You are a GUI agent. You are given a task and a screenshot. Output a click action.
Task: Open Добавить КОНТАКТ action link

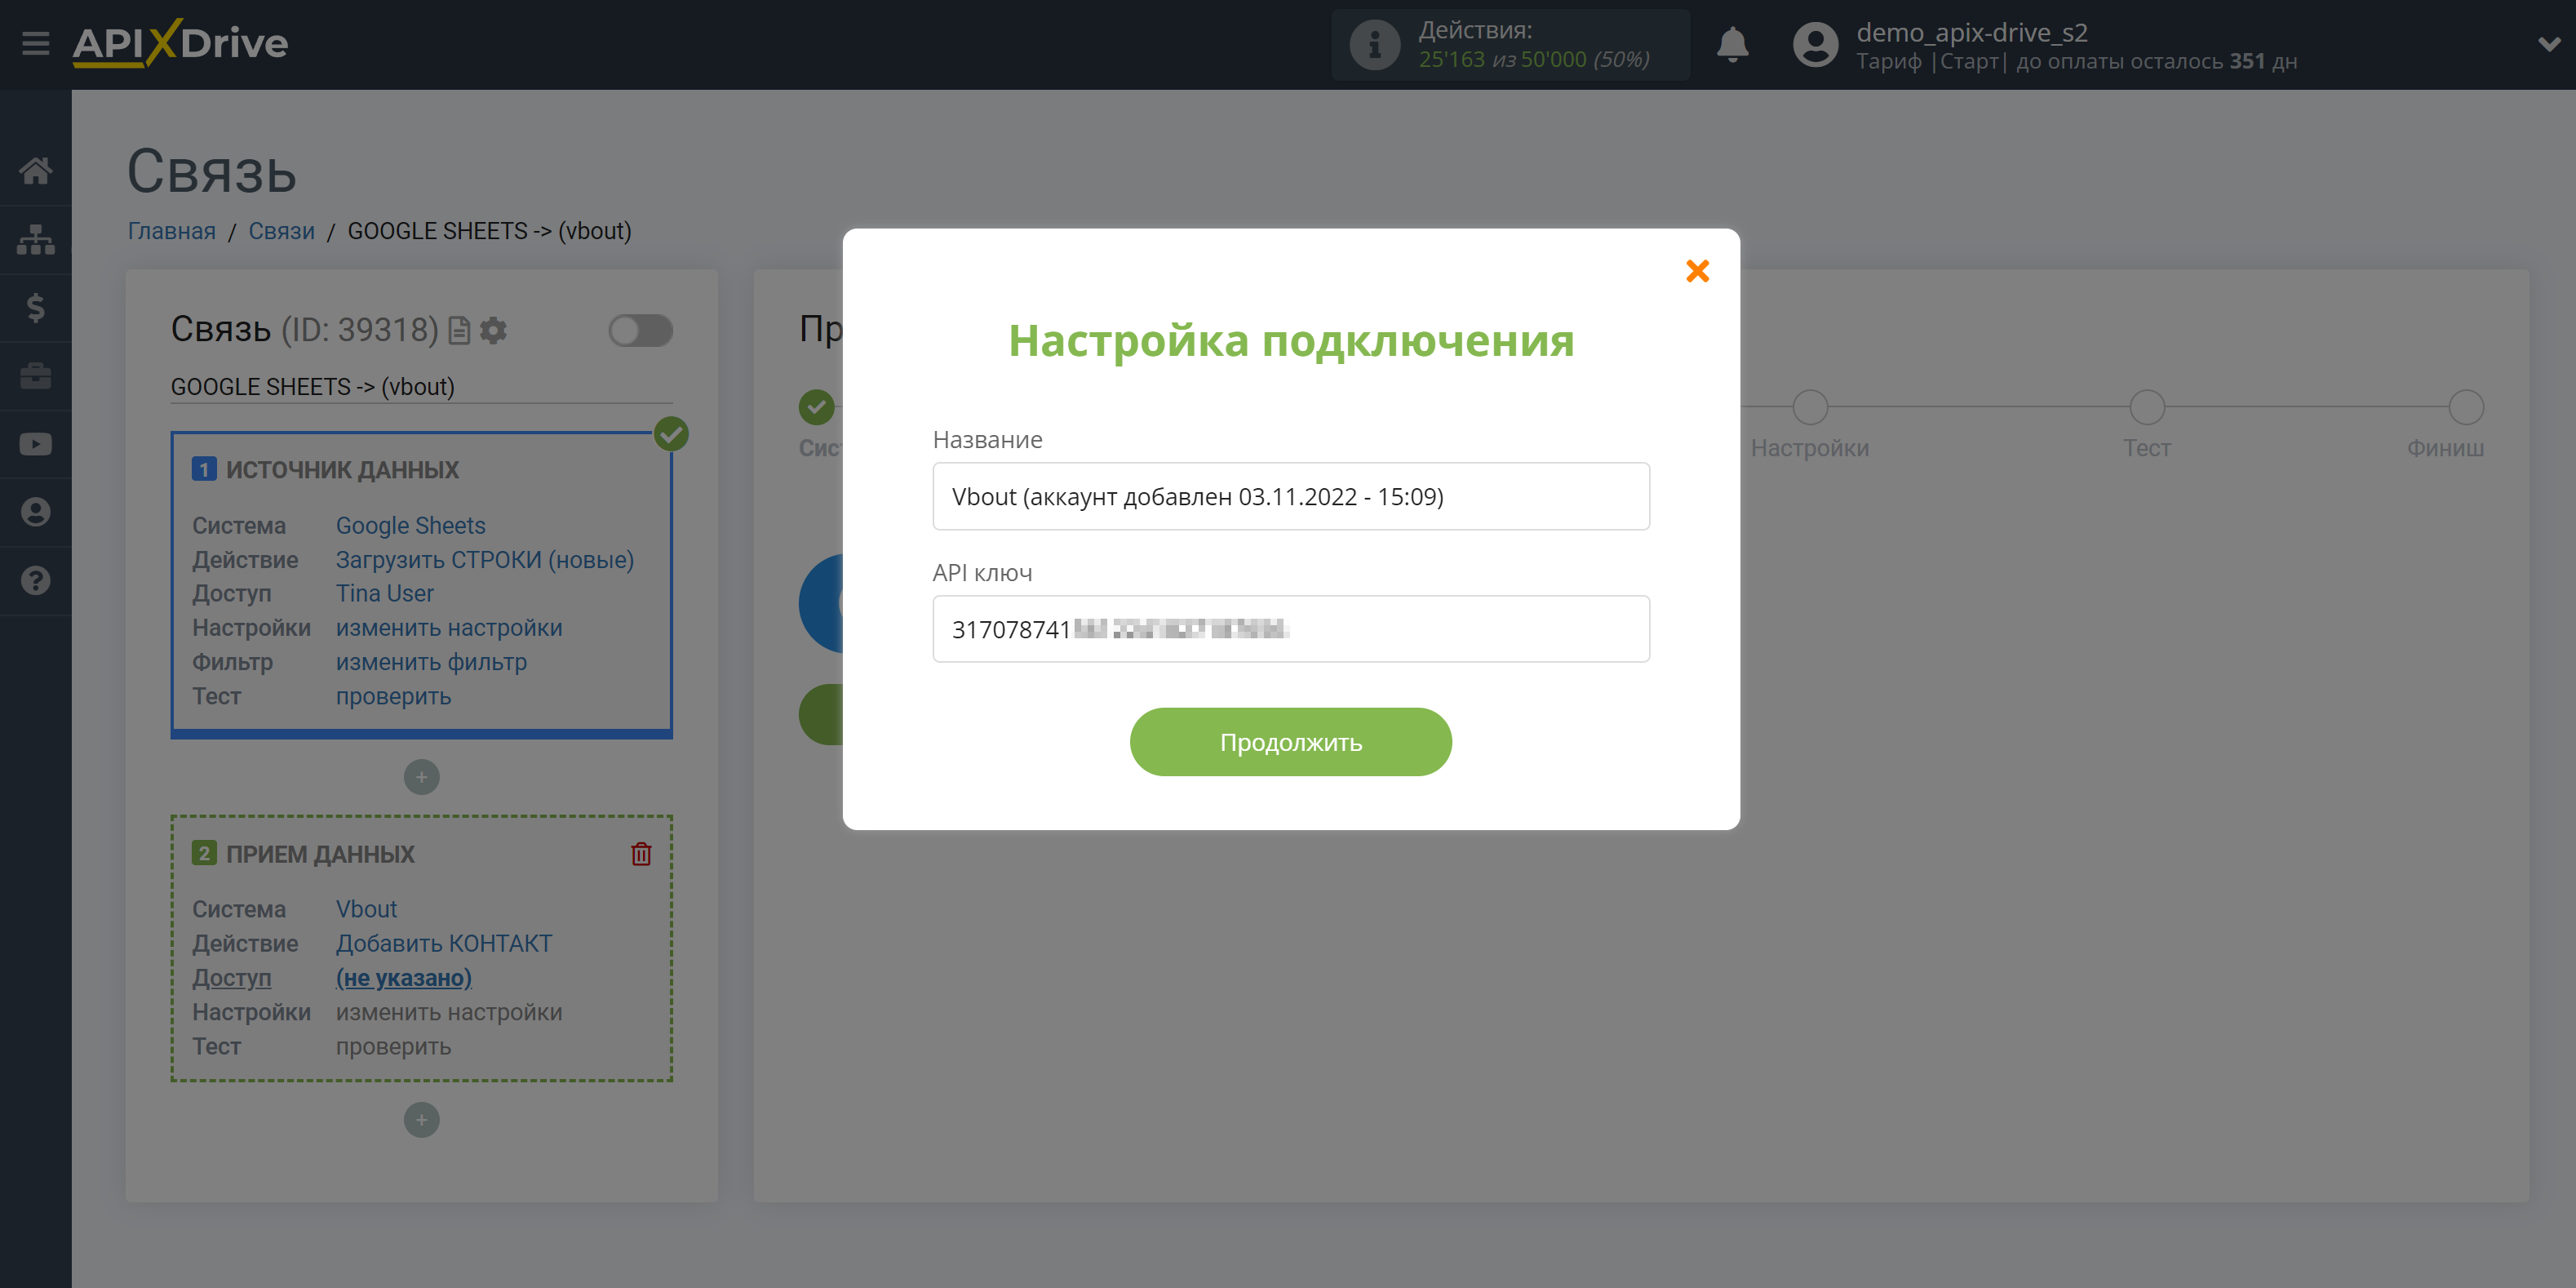click(x=443, y=943)
